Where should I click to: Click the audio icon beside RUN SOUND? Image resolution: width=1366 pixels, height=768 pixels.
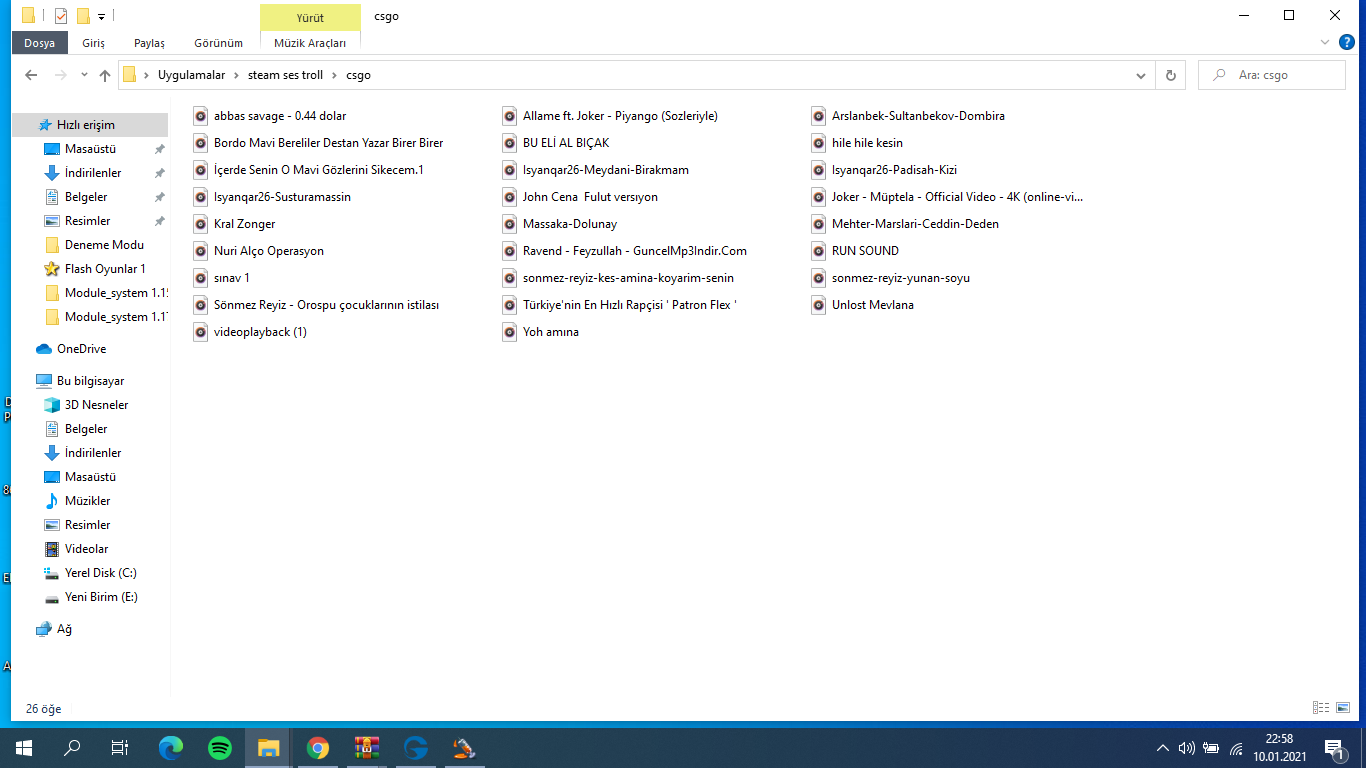coord(818,251)
